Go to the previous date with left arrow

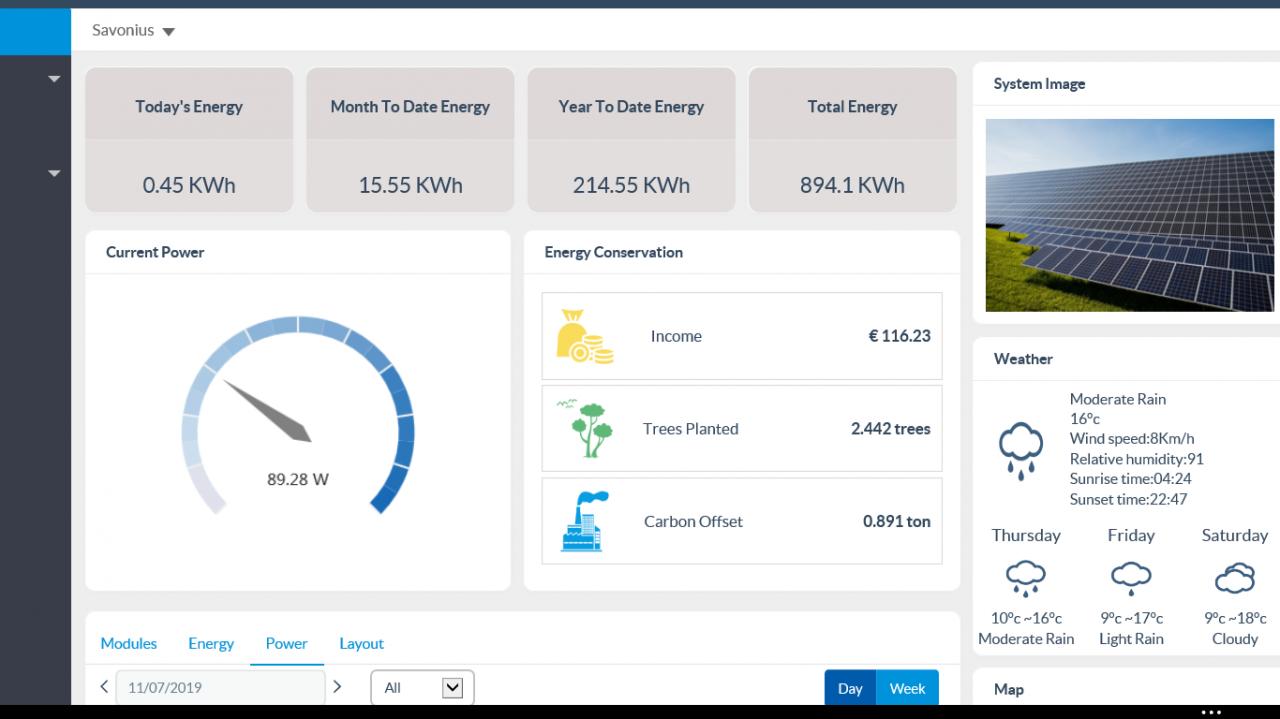[x=104, y=687]
